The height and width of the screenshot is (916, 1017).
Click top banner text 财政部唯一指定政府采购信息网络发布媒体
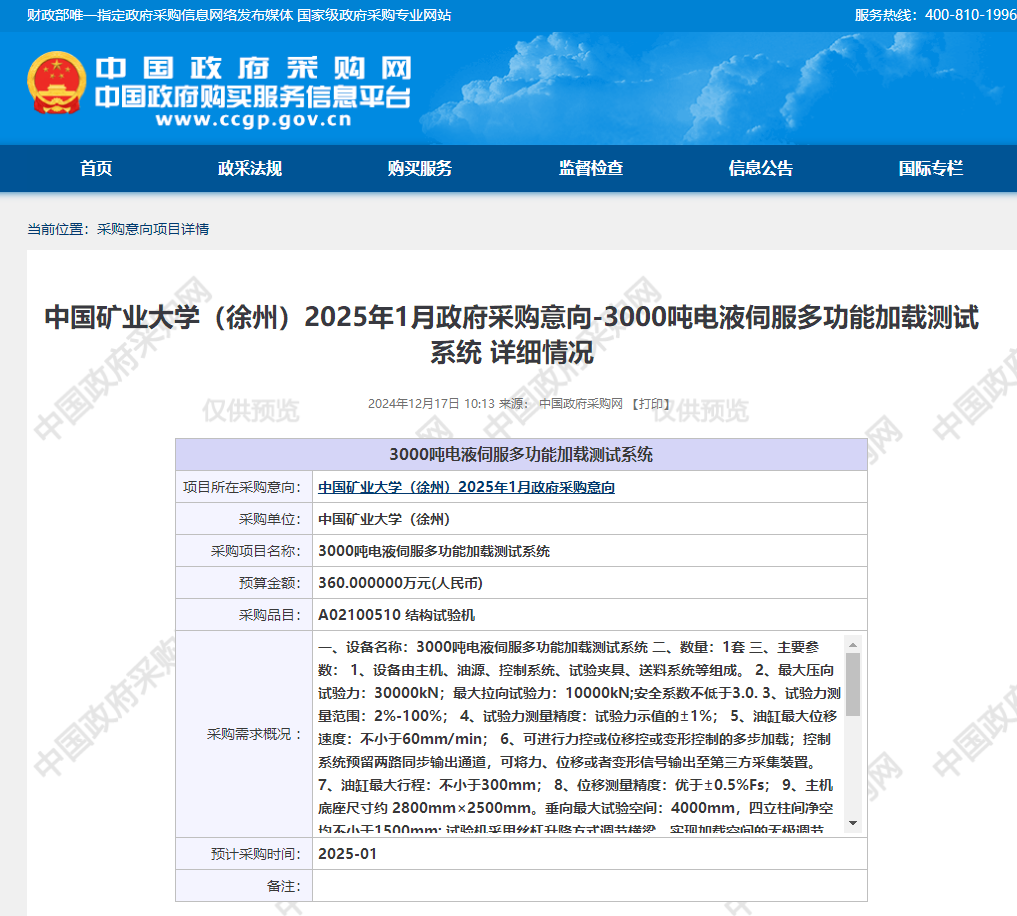point(160,15)
